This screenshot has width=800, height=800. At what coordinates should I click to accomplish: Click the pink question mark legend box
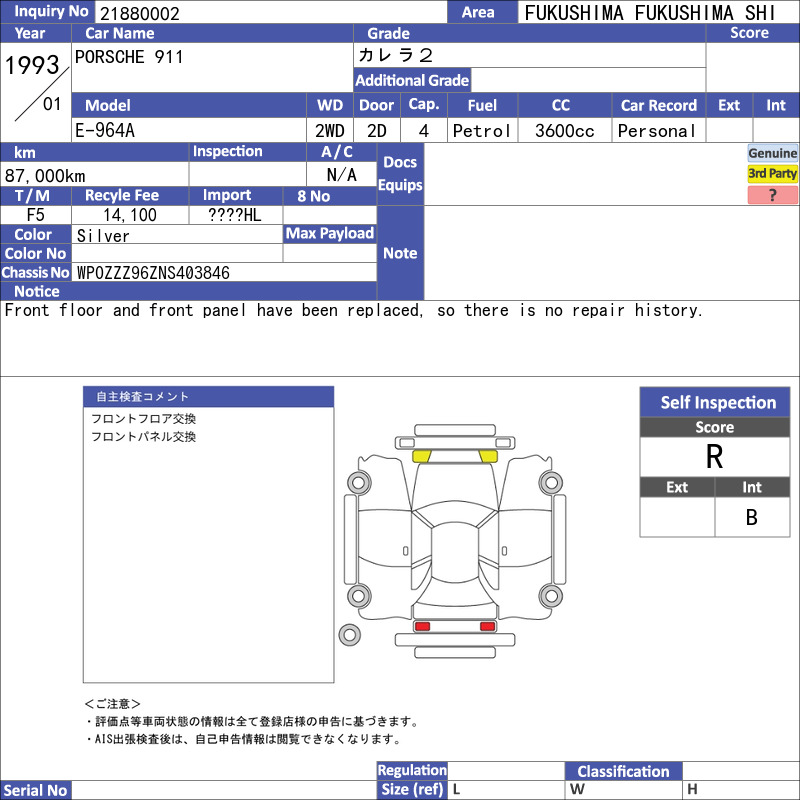tap(773, 195)
